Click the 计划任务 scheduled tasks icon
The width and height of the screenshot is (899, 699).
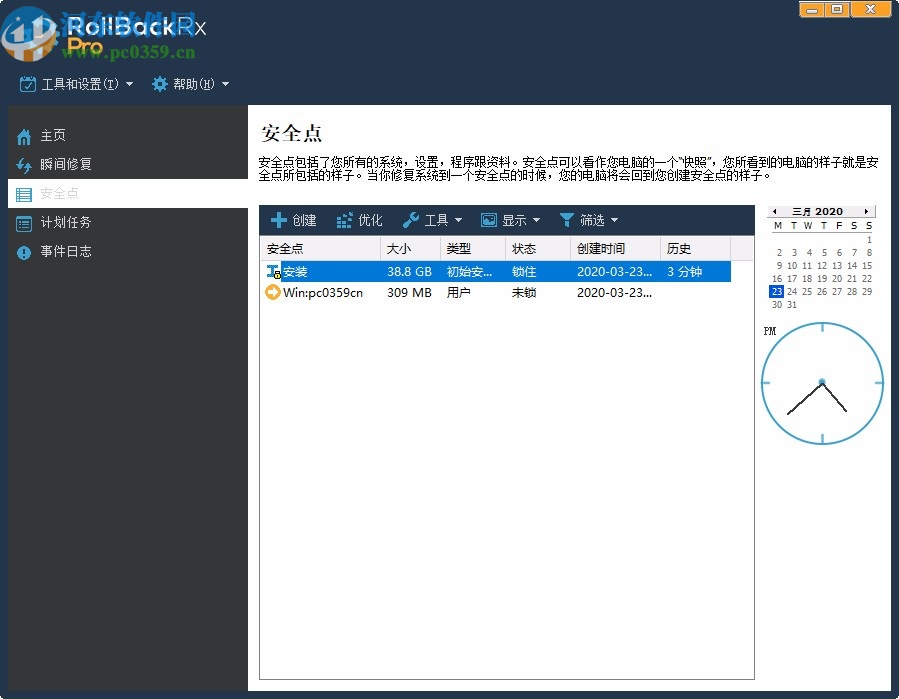coord(24,222)
